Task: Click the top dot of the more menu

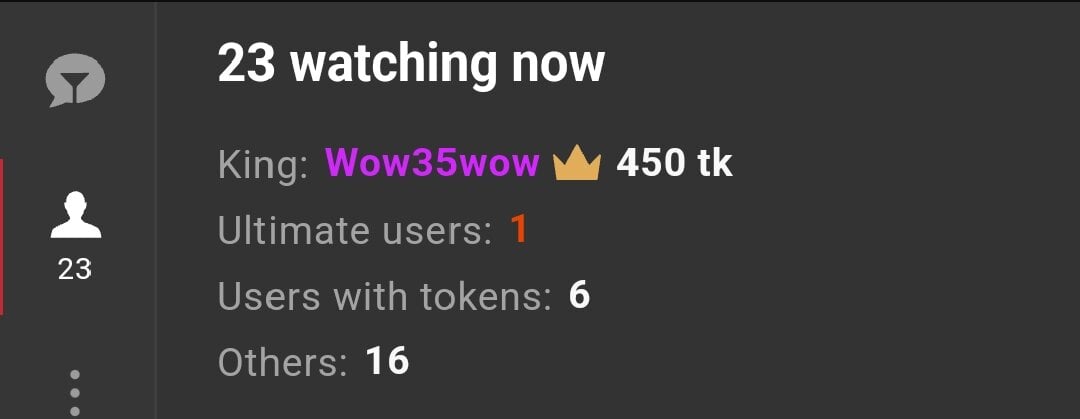Action: tap(75, 376)
